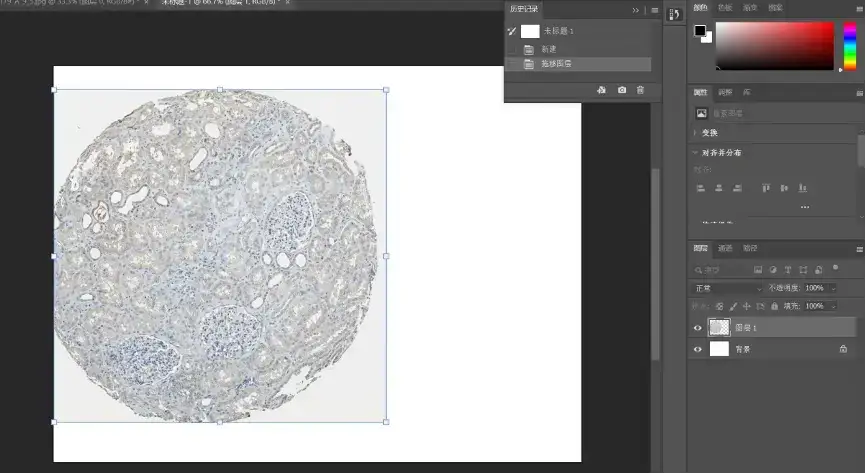Switch to the 通道 tab
The image size is (866, 474).
[x=725, y=248]
